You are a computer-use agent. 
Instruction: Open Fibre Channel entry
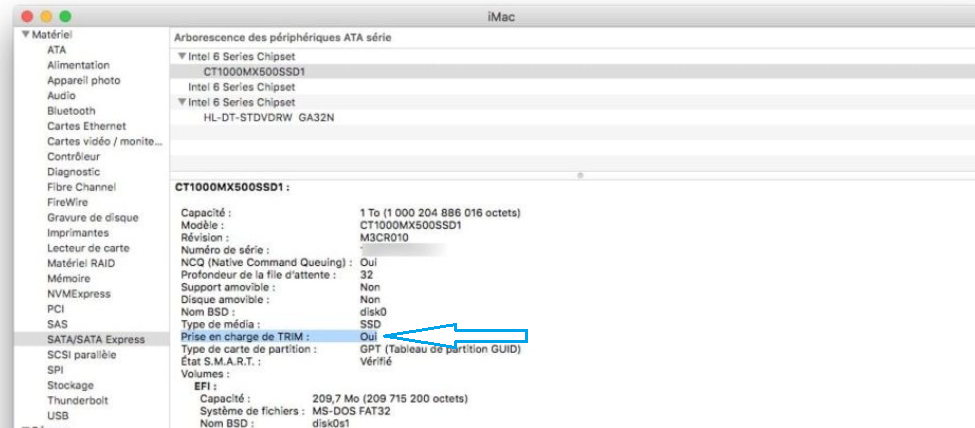[81, 187]
